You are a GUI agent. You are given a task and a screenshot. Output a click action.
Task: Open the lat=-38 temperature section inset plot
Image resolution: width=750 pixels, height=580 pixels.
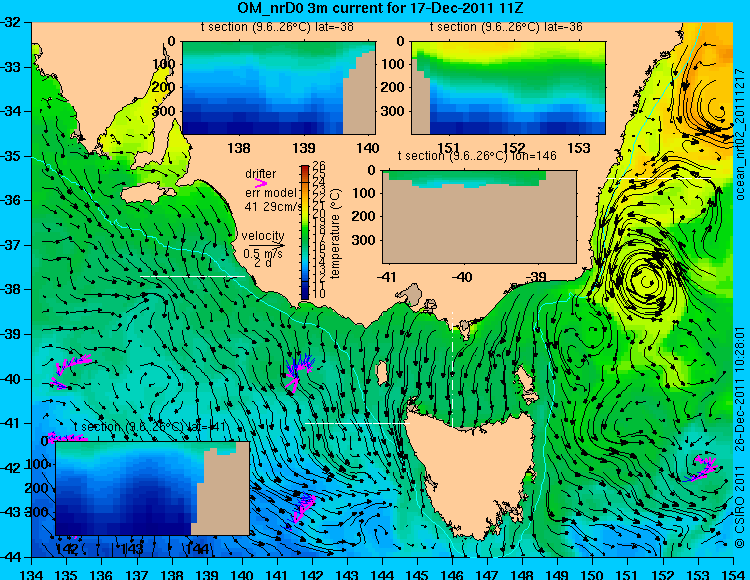[279, 88]
